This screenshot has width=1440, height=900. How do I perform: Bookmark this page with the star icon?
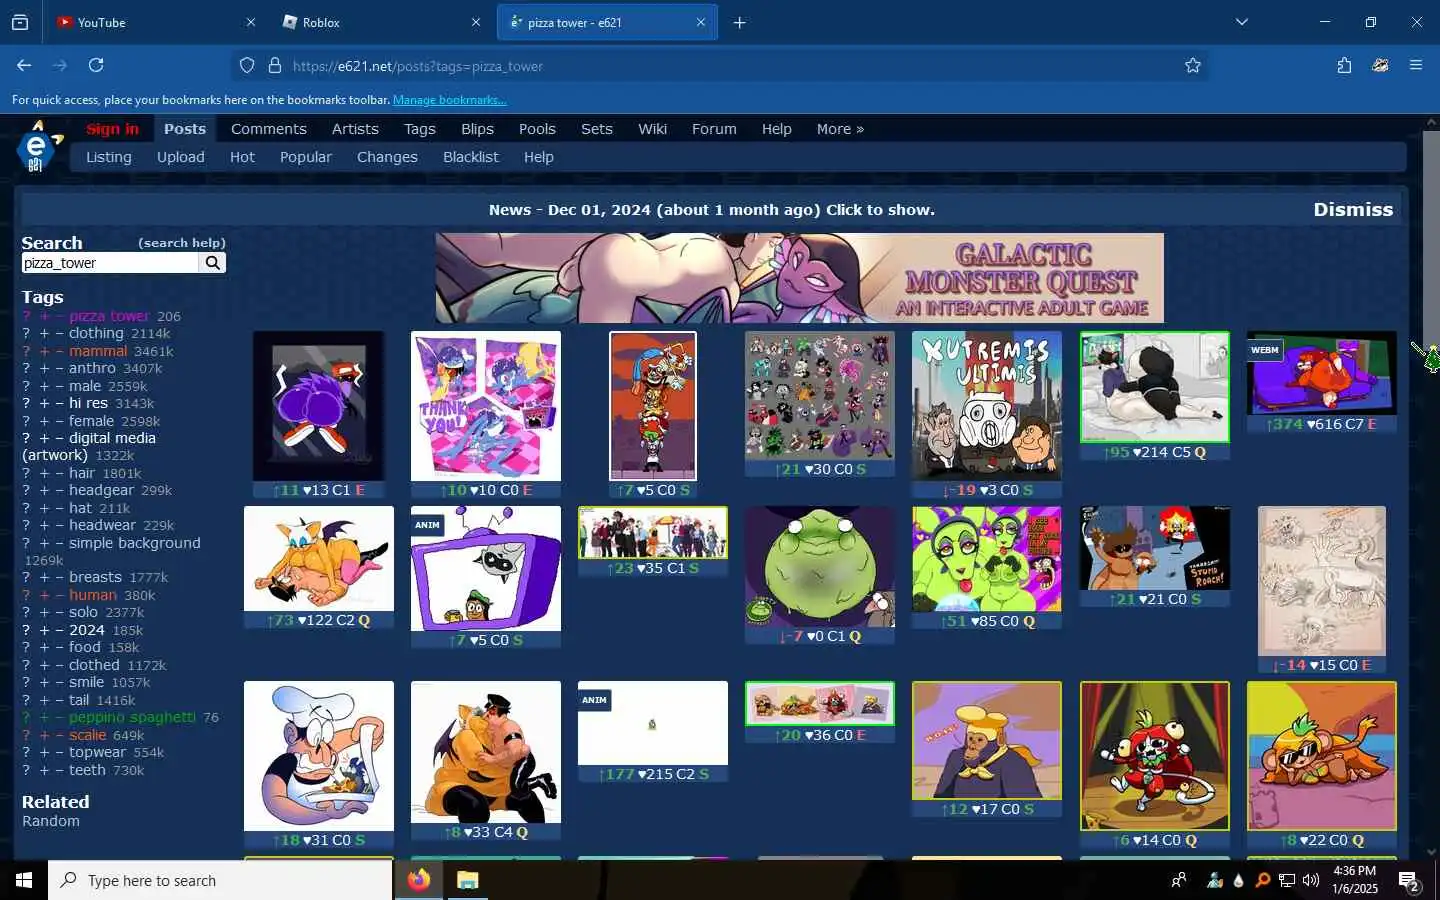(1192, 66)
